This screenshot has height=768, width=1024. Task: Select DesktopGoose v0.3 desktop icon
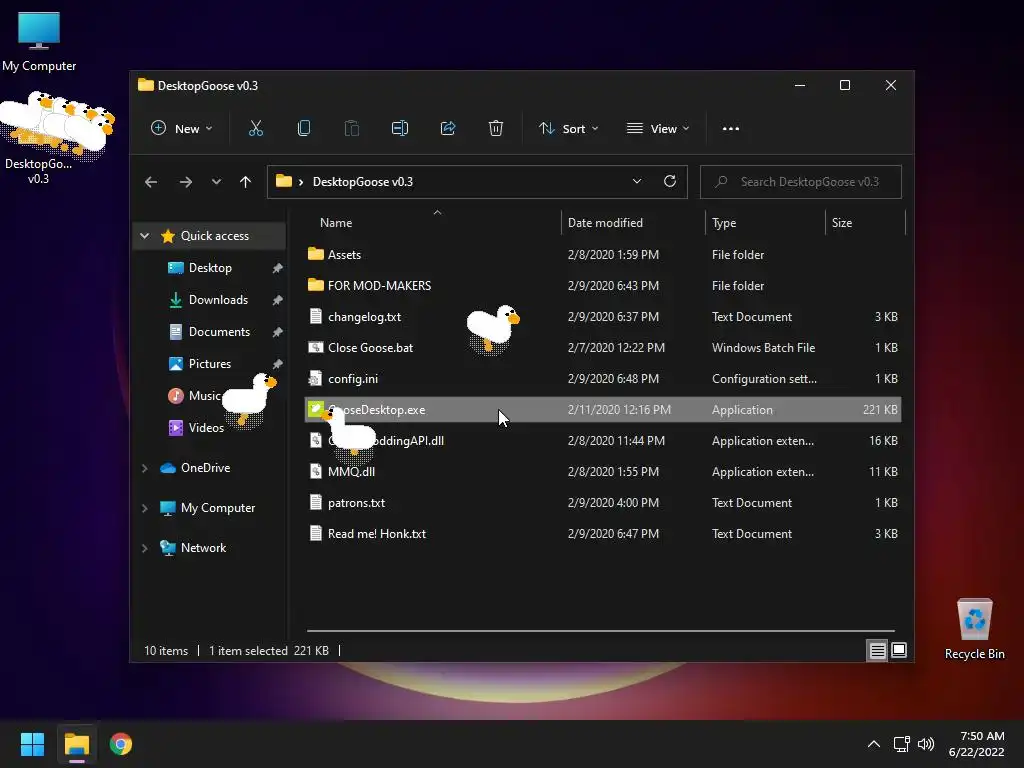(39, 139)
